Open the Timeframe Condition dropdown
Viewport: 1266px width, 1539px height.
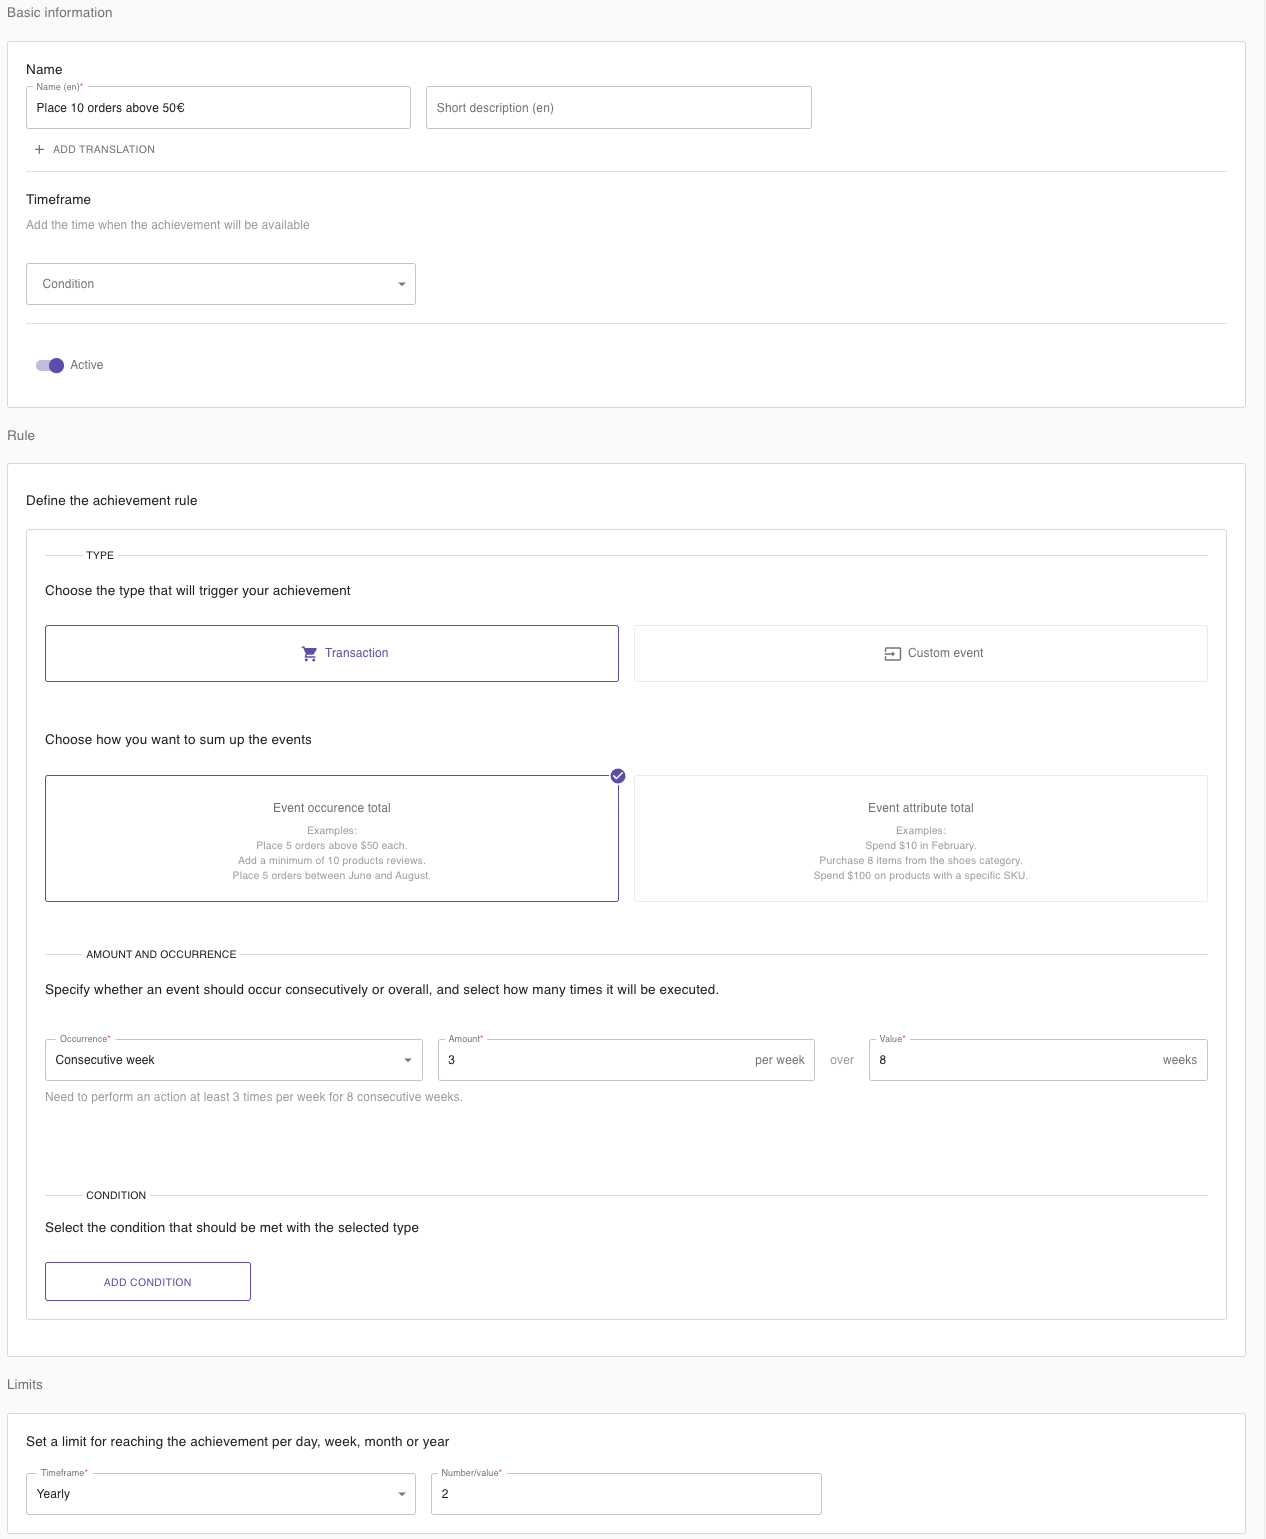pos(221,284)
